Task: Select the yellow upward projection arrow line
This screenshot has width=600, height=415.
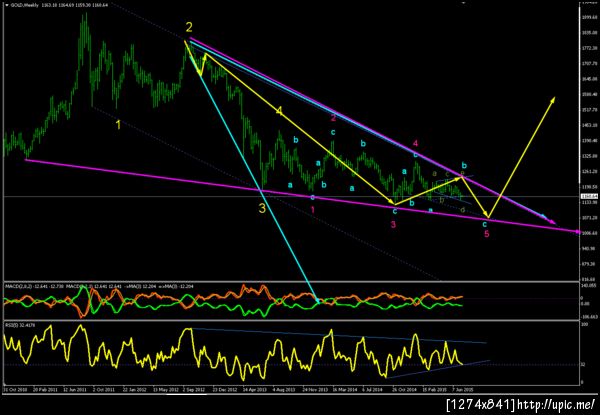Action: (x=521, y=158)
